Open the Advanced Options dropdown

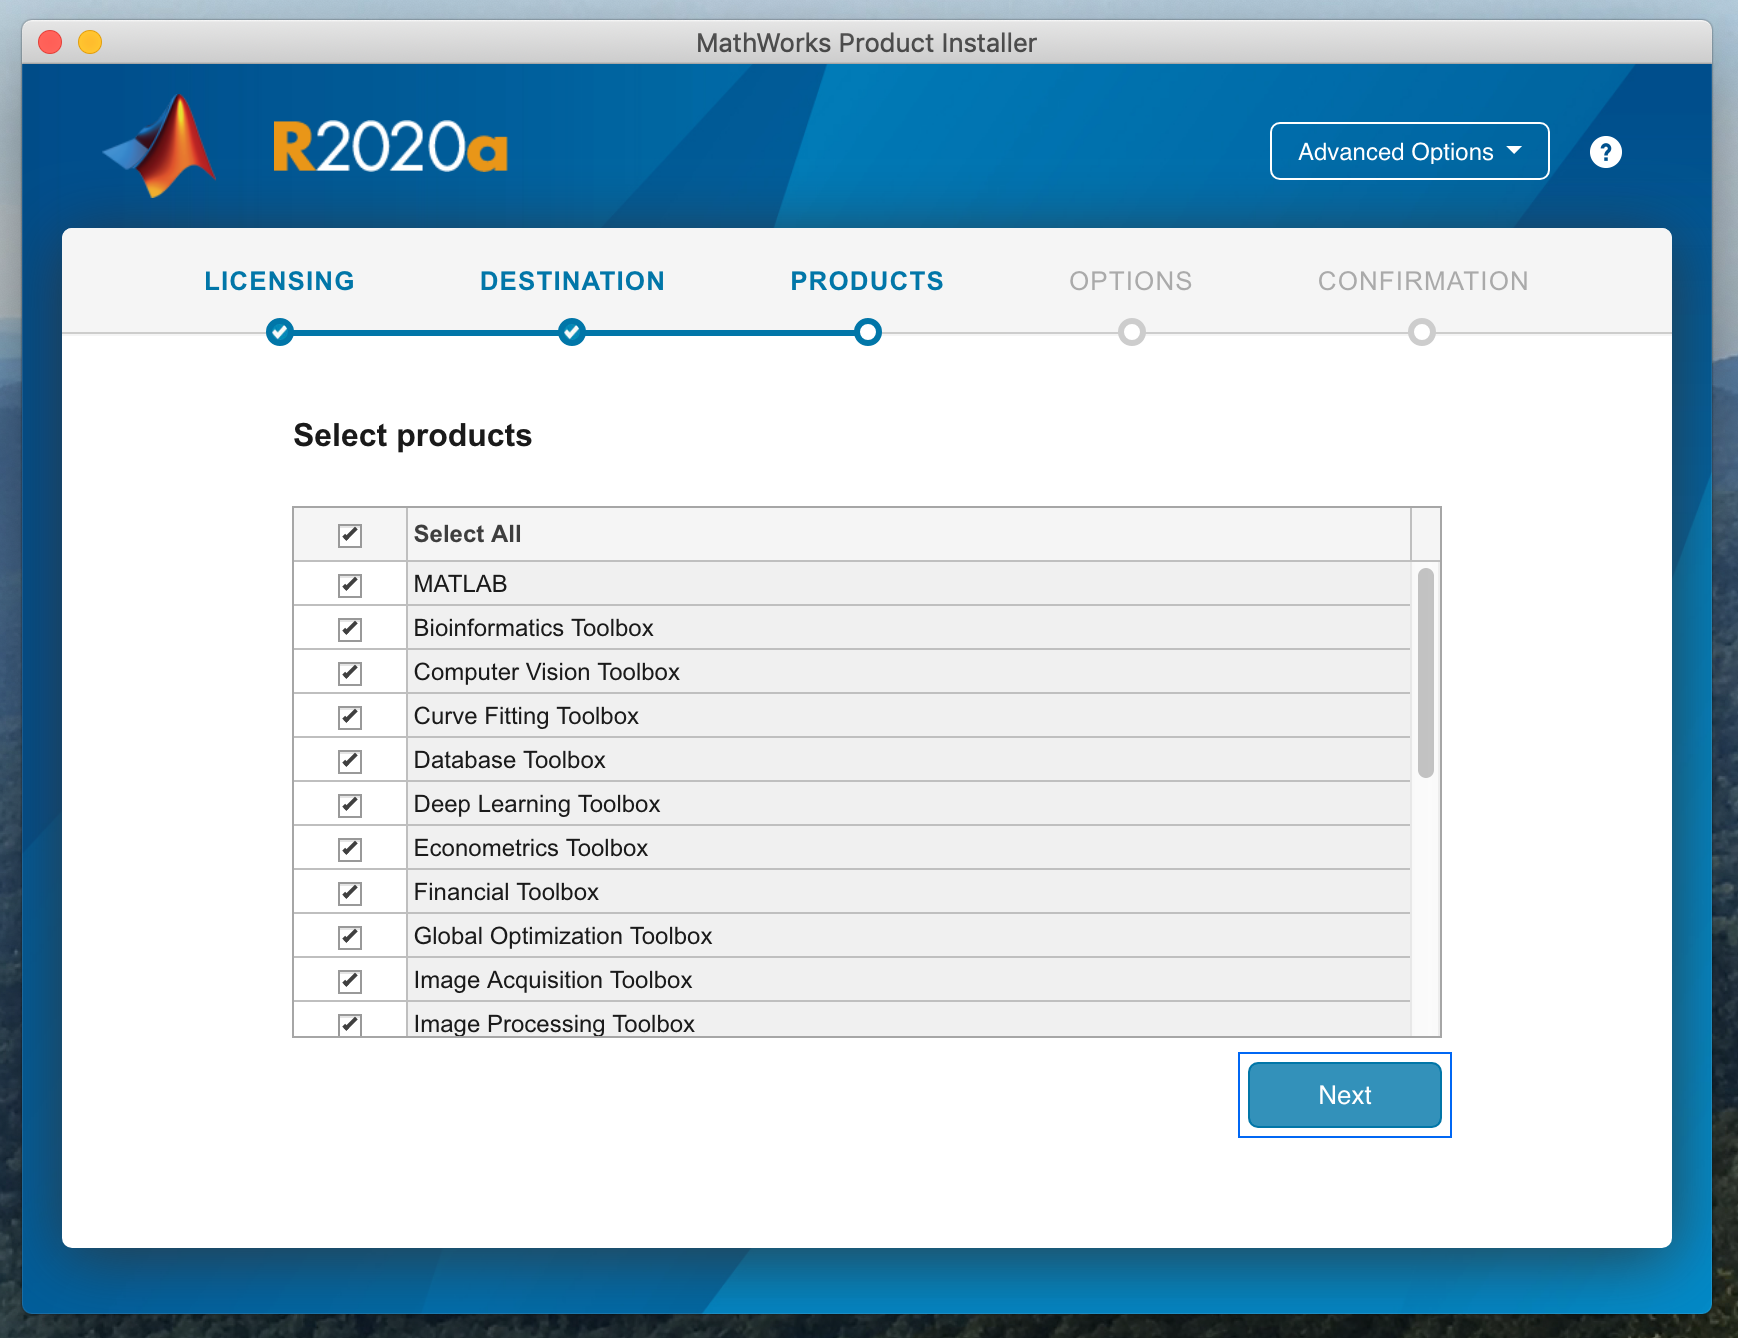point(1409,152)
